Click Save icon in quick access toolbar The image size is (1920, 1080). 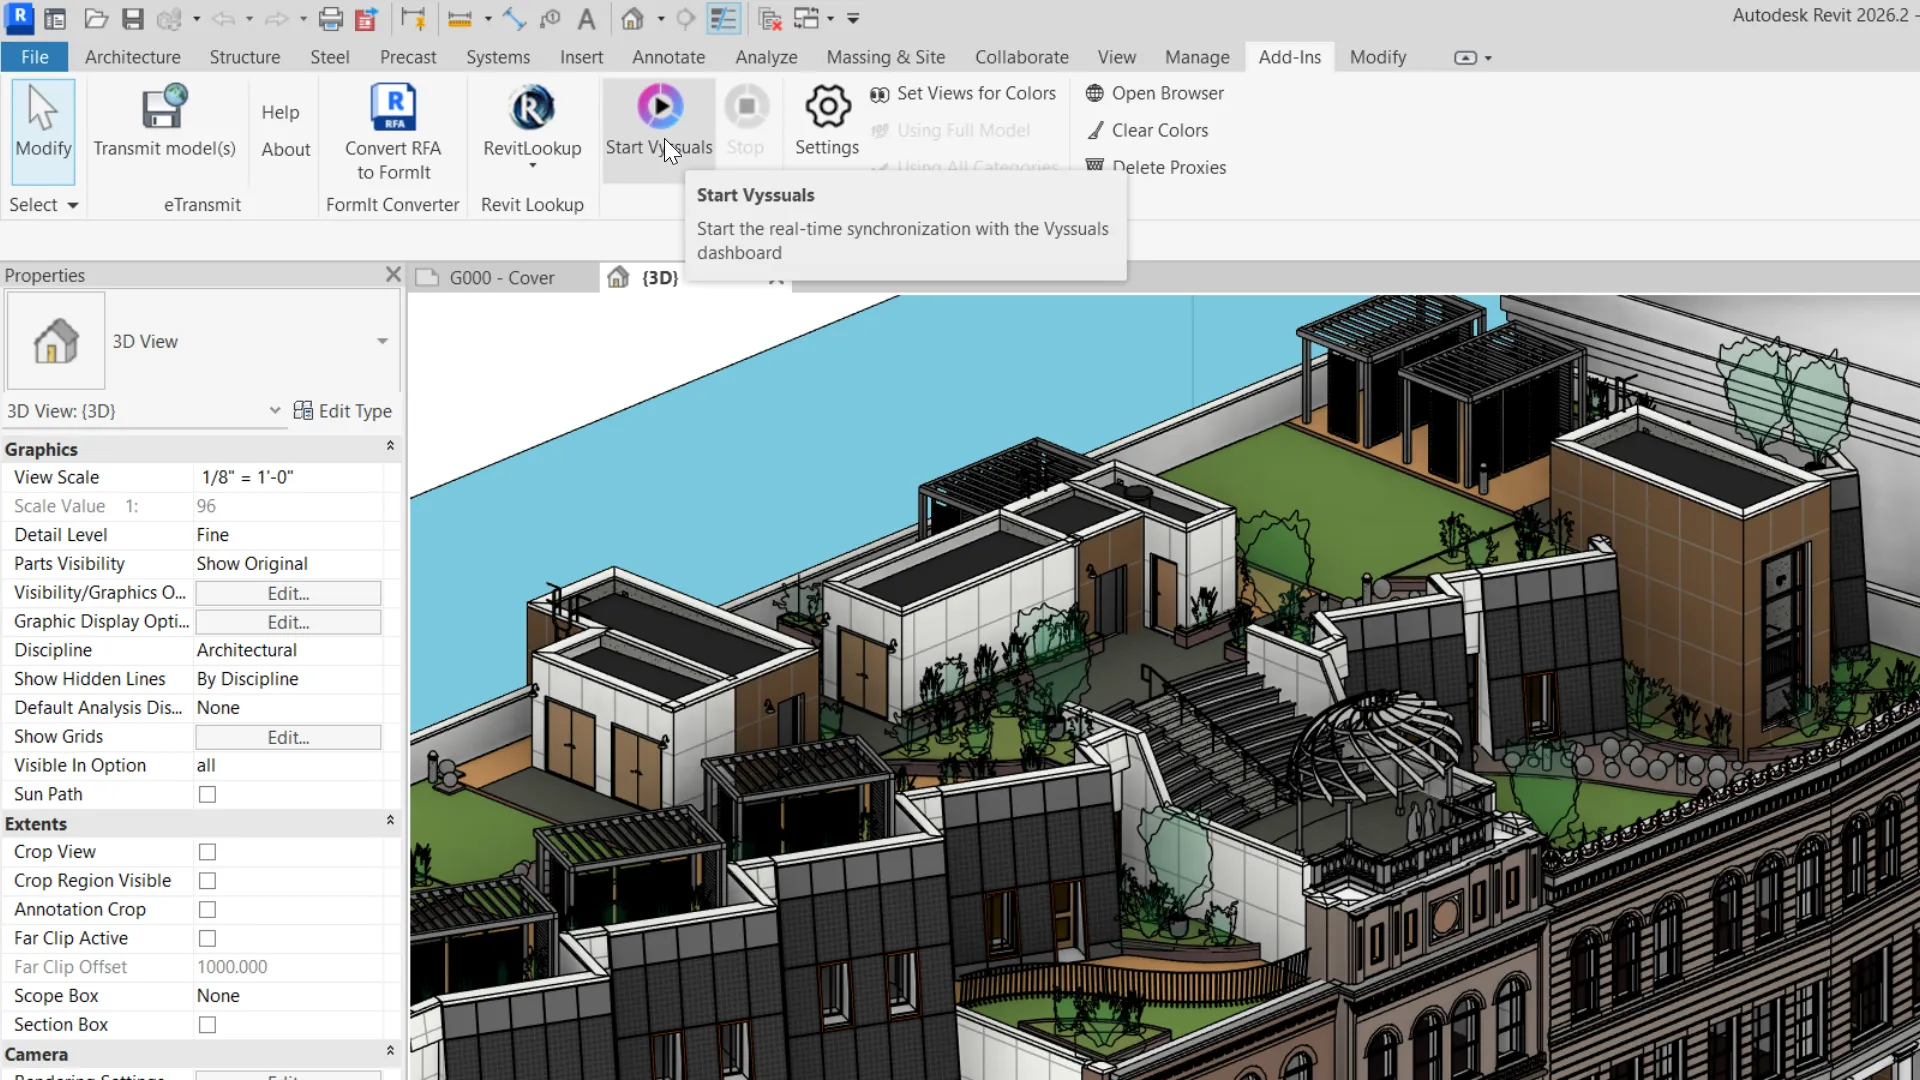click(x=132, y=19)
